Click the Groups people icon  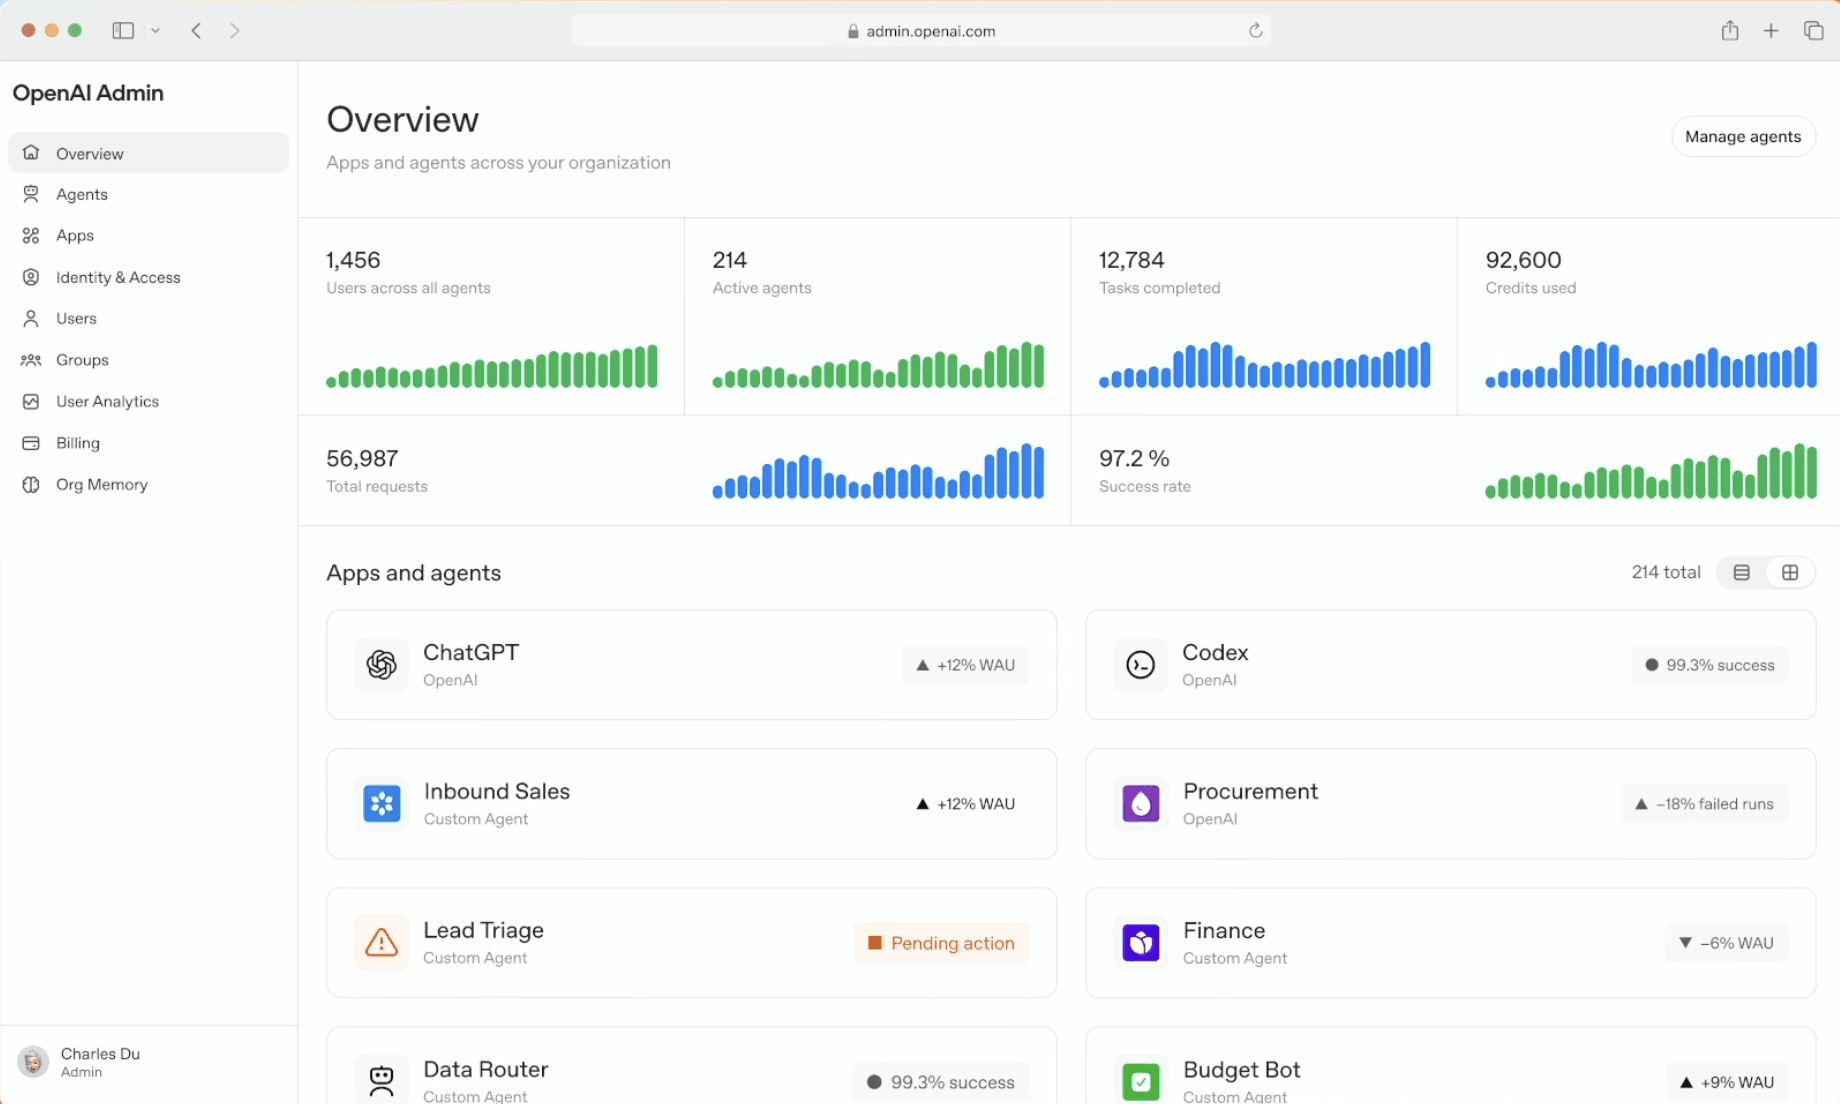[x=31, y=360]
